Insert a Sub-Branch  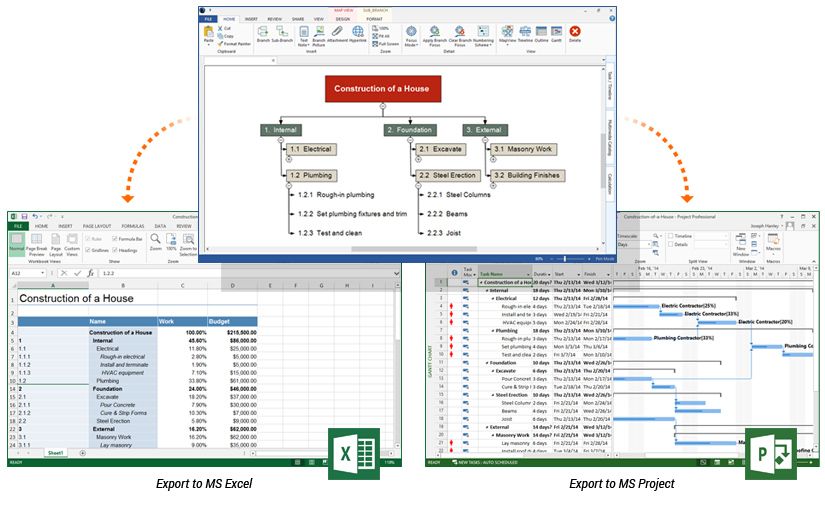click(282, 34)
